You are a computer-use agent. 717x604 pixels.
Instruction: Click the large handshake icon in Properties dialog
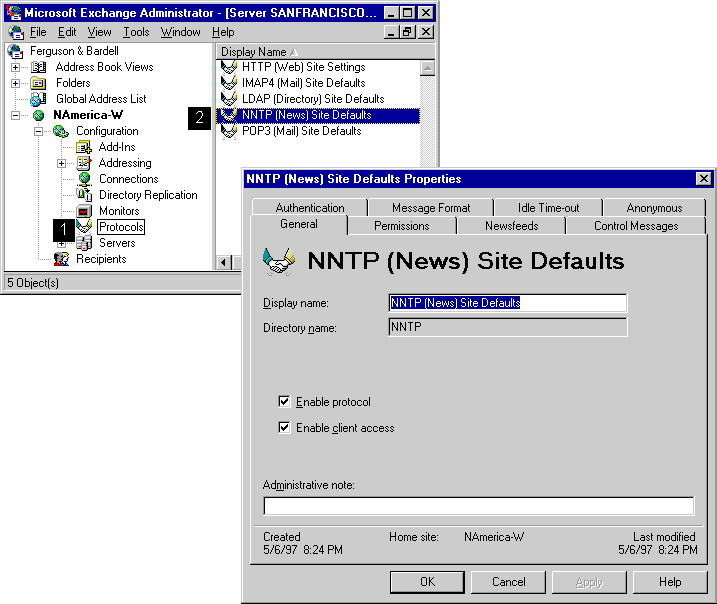[279, 262]
